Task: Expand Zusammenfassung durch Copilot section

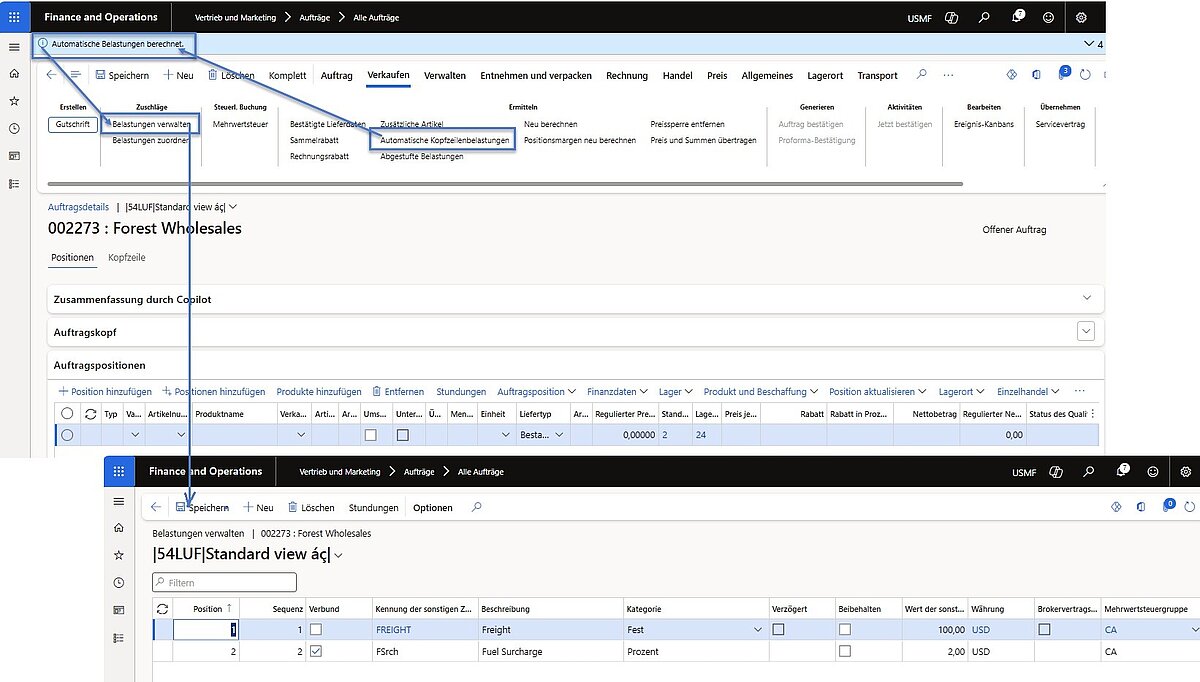Action: pos(1087,298)
